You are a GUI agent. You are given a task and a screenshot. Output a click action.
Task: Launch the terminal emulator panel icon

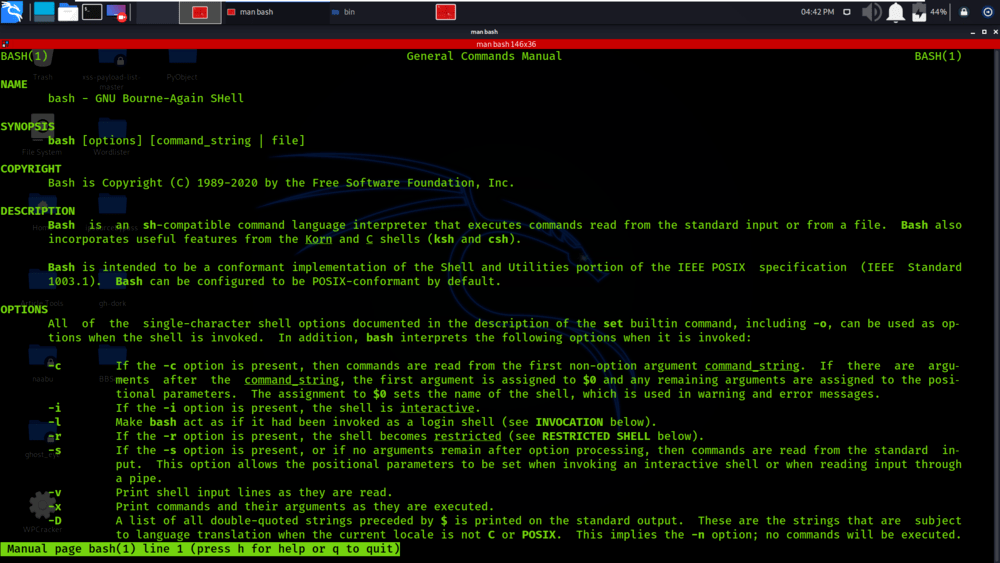click(92, 11)
